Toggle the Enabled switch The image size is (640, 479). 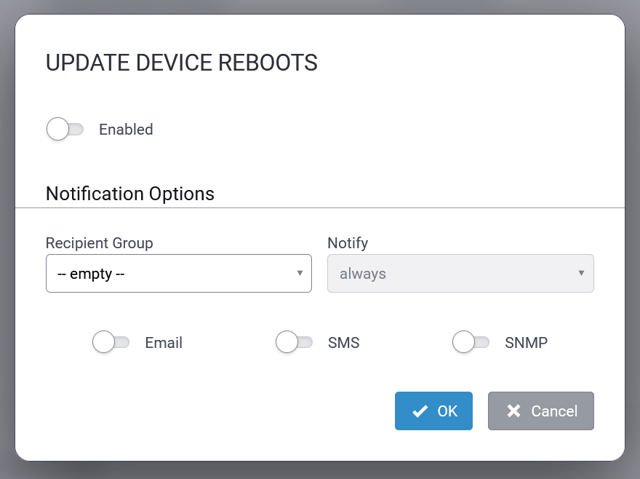65,129
